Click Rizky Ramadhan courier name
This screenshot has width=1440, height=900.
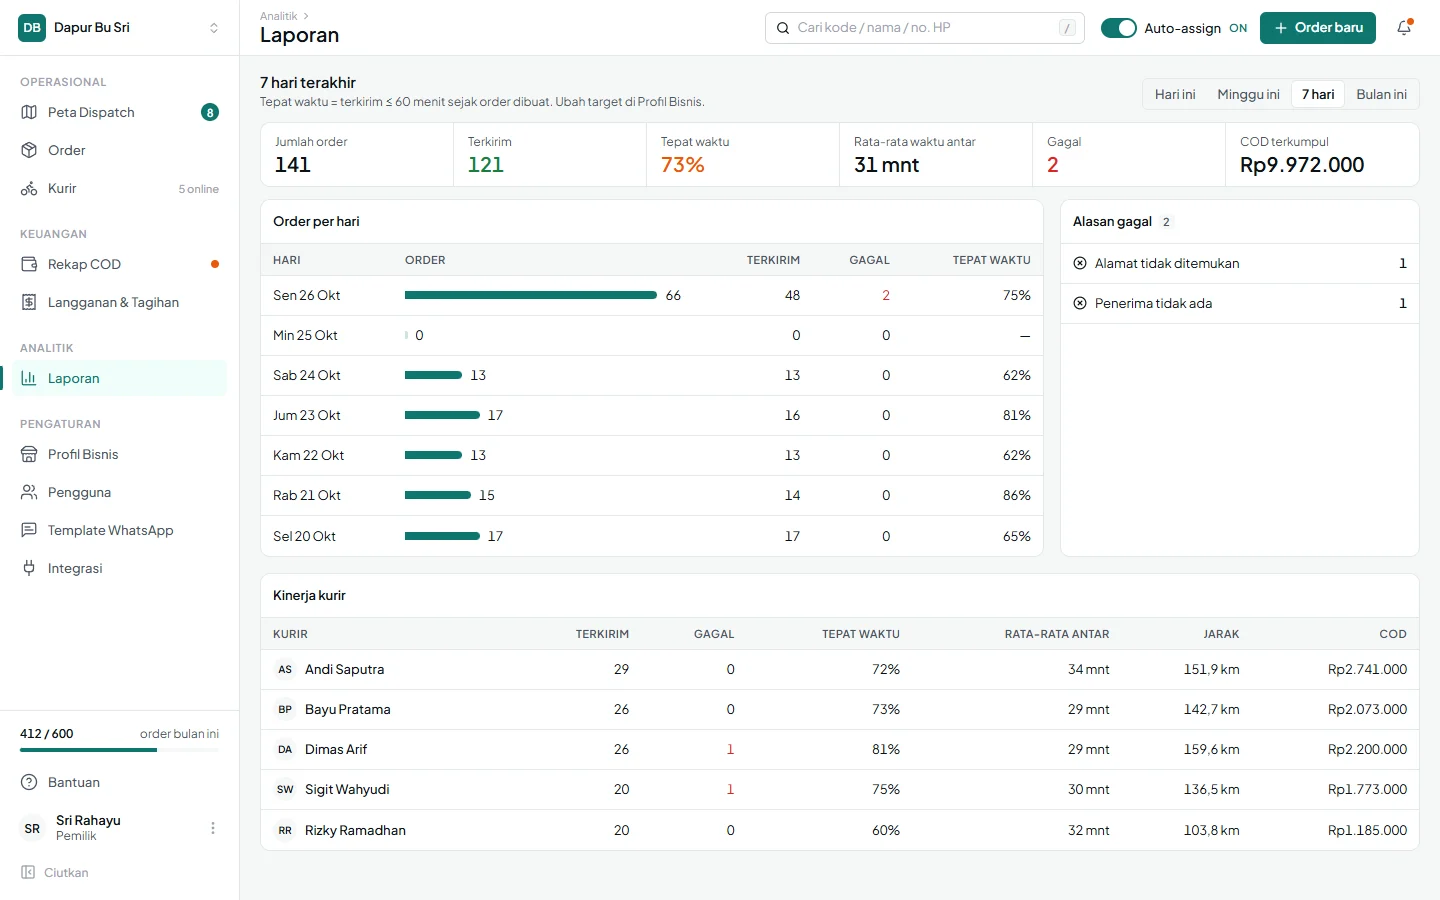pos(355,830)
